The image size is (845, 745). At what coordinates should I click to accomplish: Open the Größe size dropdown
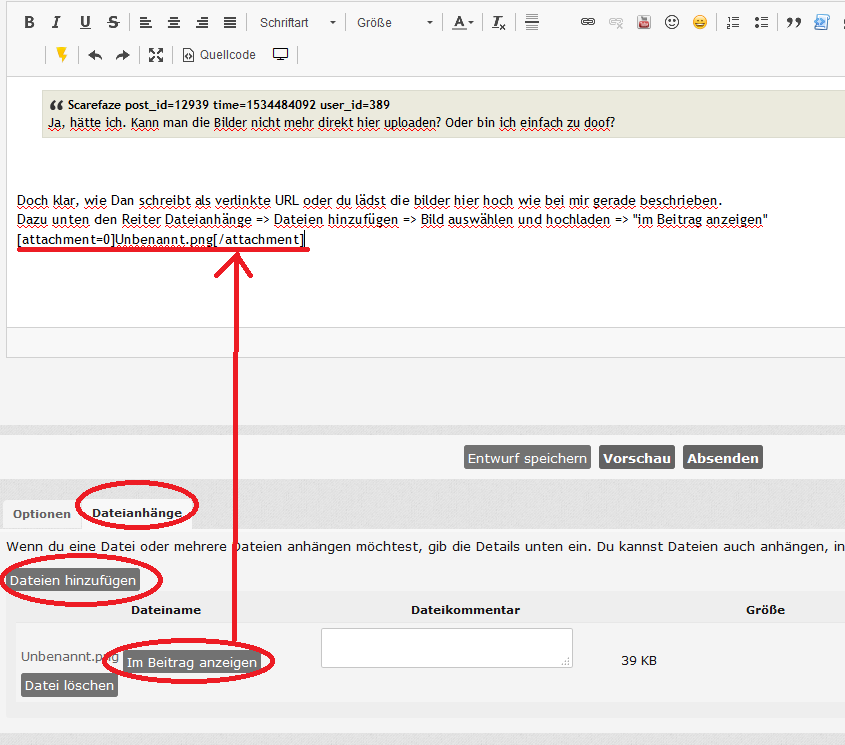coord(395,22)
